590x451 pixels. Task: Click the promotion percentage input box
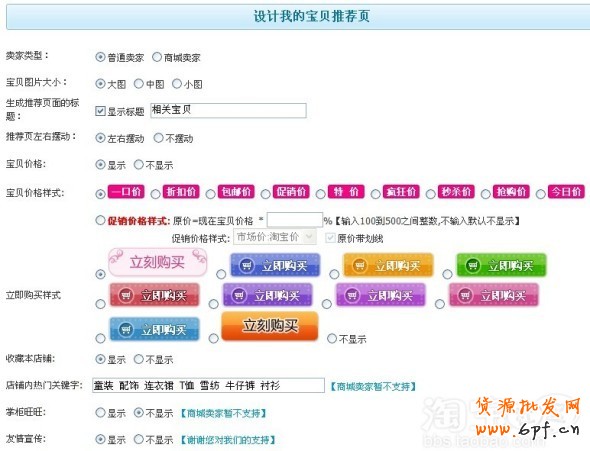click(295, 220)
